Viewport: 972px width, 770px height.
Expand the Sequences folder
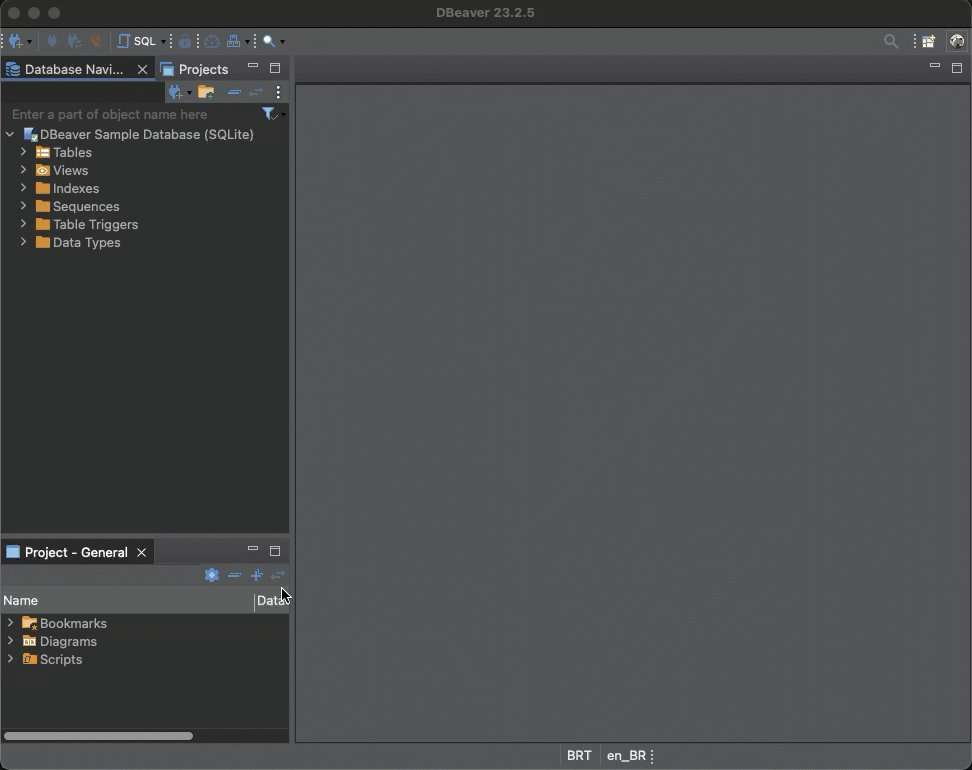click(24, 206)
